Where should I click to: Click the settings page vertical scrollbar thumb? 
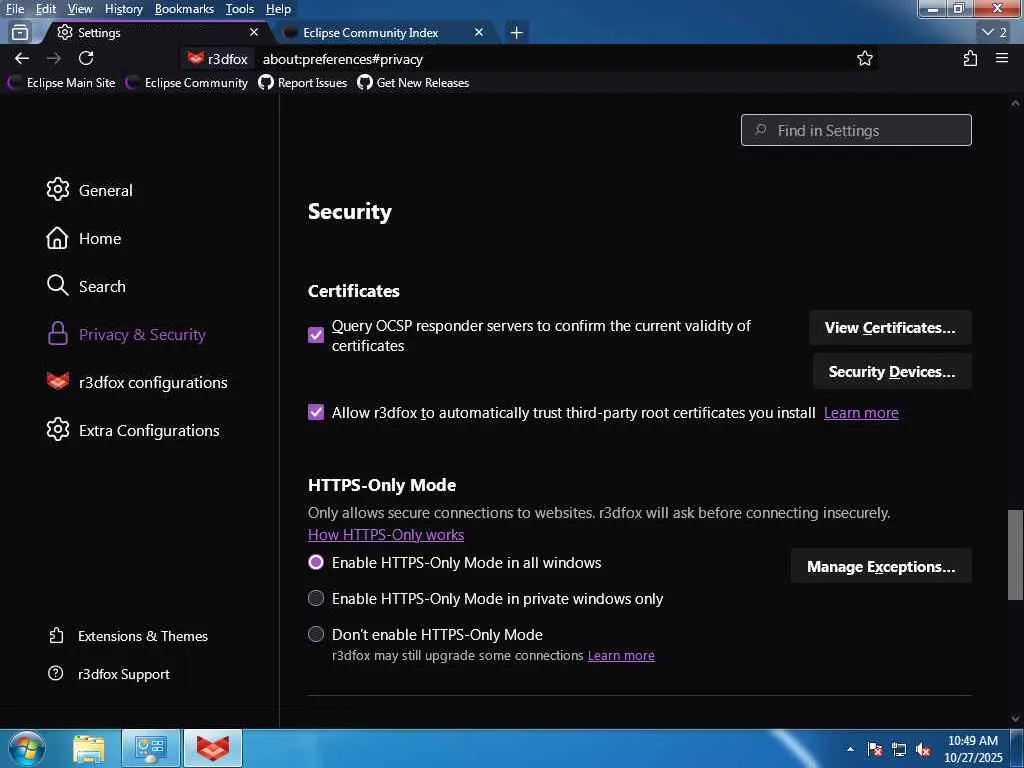click(1015, 554)
